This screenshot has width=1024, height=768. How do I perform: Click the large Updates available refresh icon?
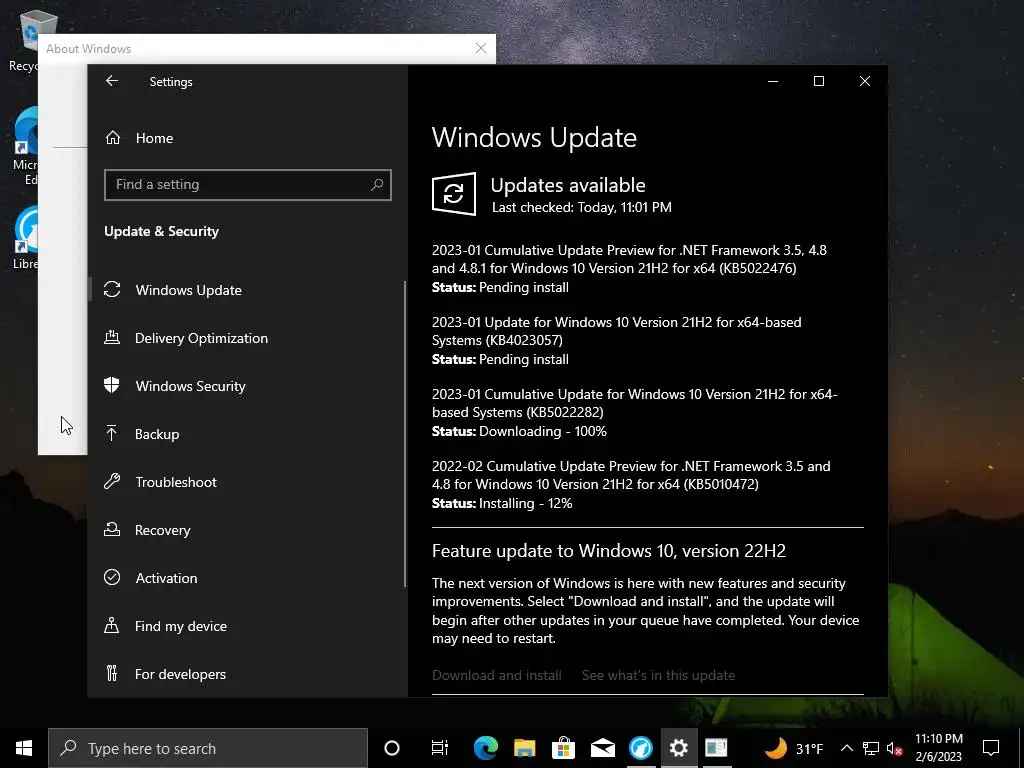point(454,194)
